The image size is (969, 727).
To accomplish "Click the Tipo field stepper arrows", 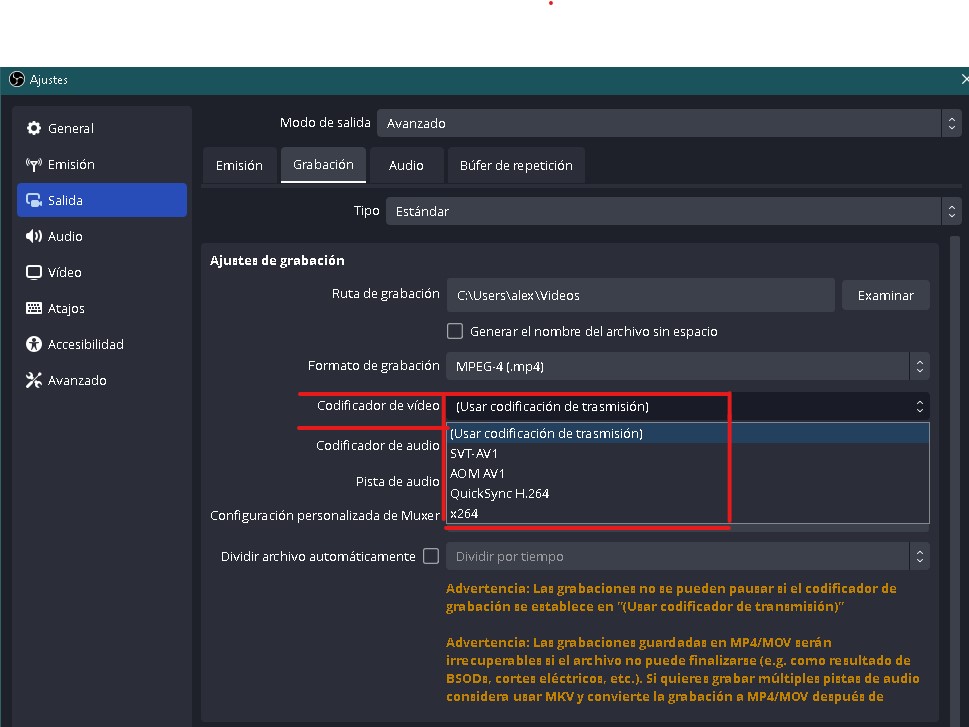I will (952, 211).
